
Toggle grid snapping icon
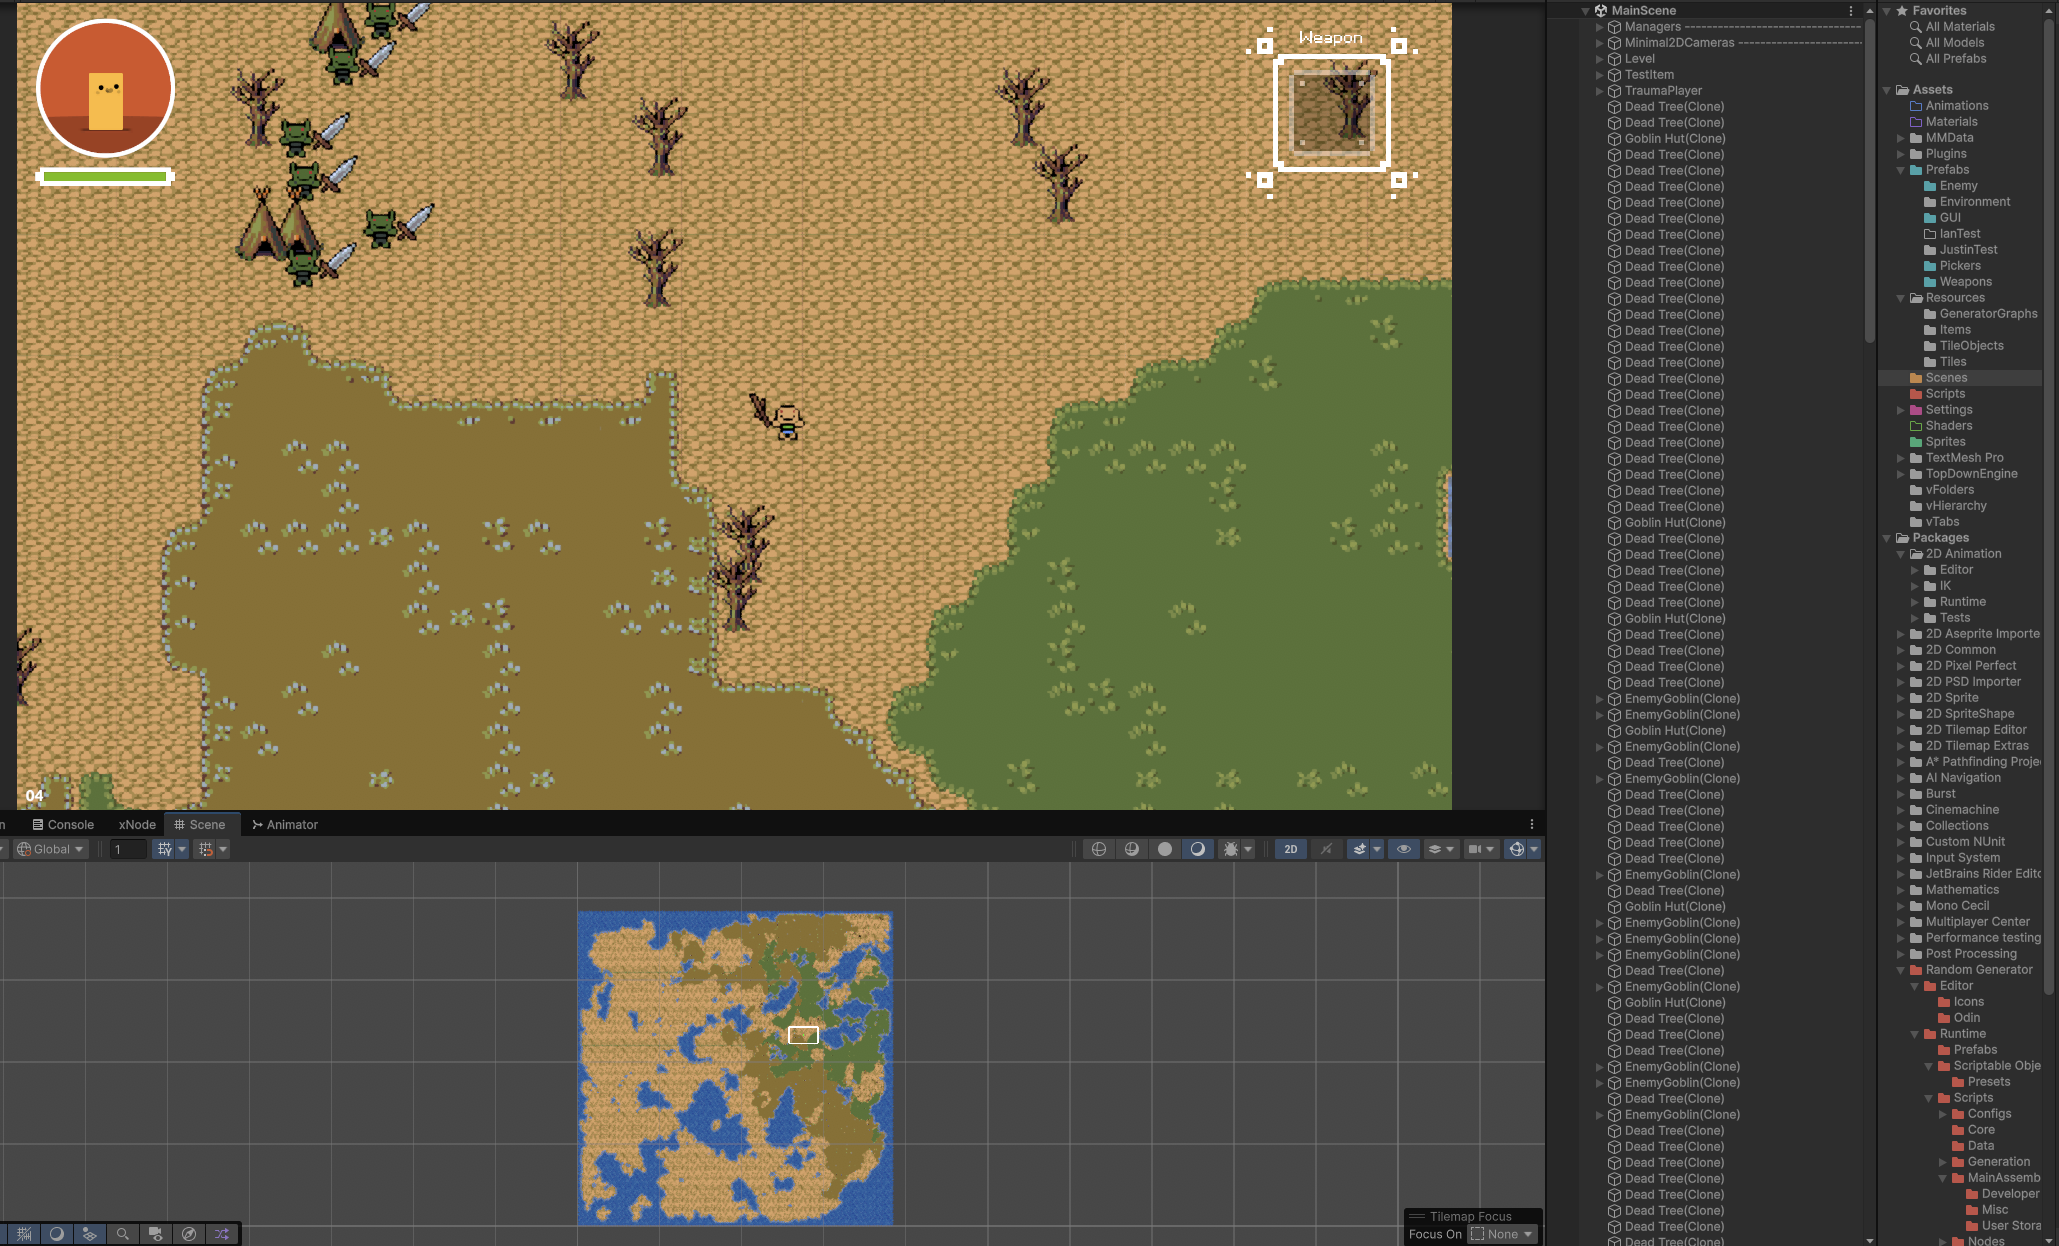point(165,849)
